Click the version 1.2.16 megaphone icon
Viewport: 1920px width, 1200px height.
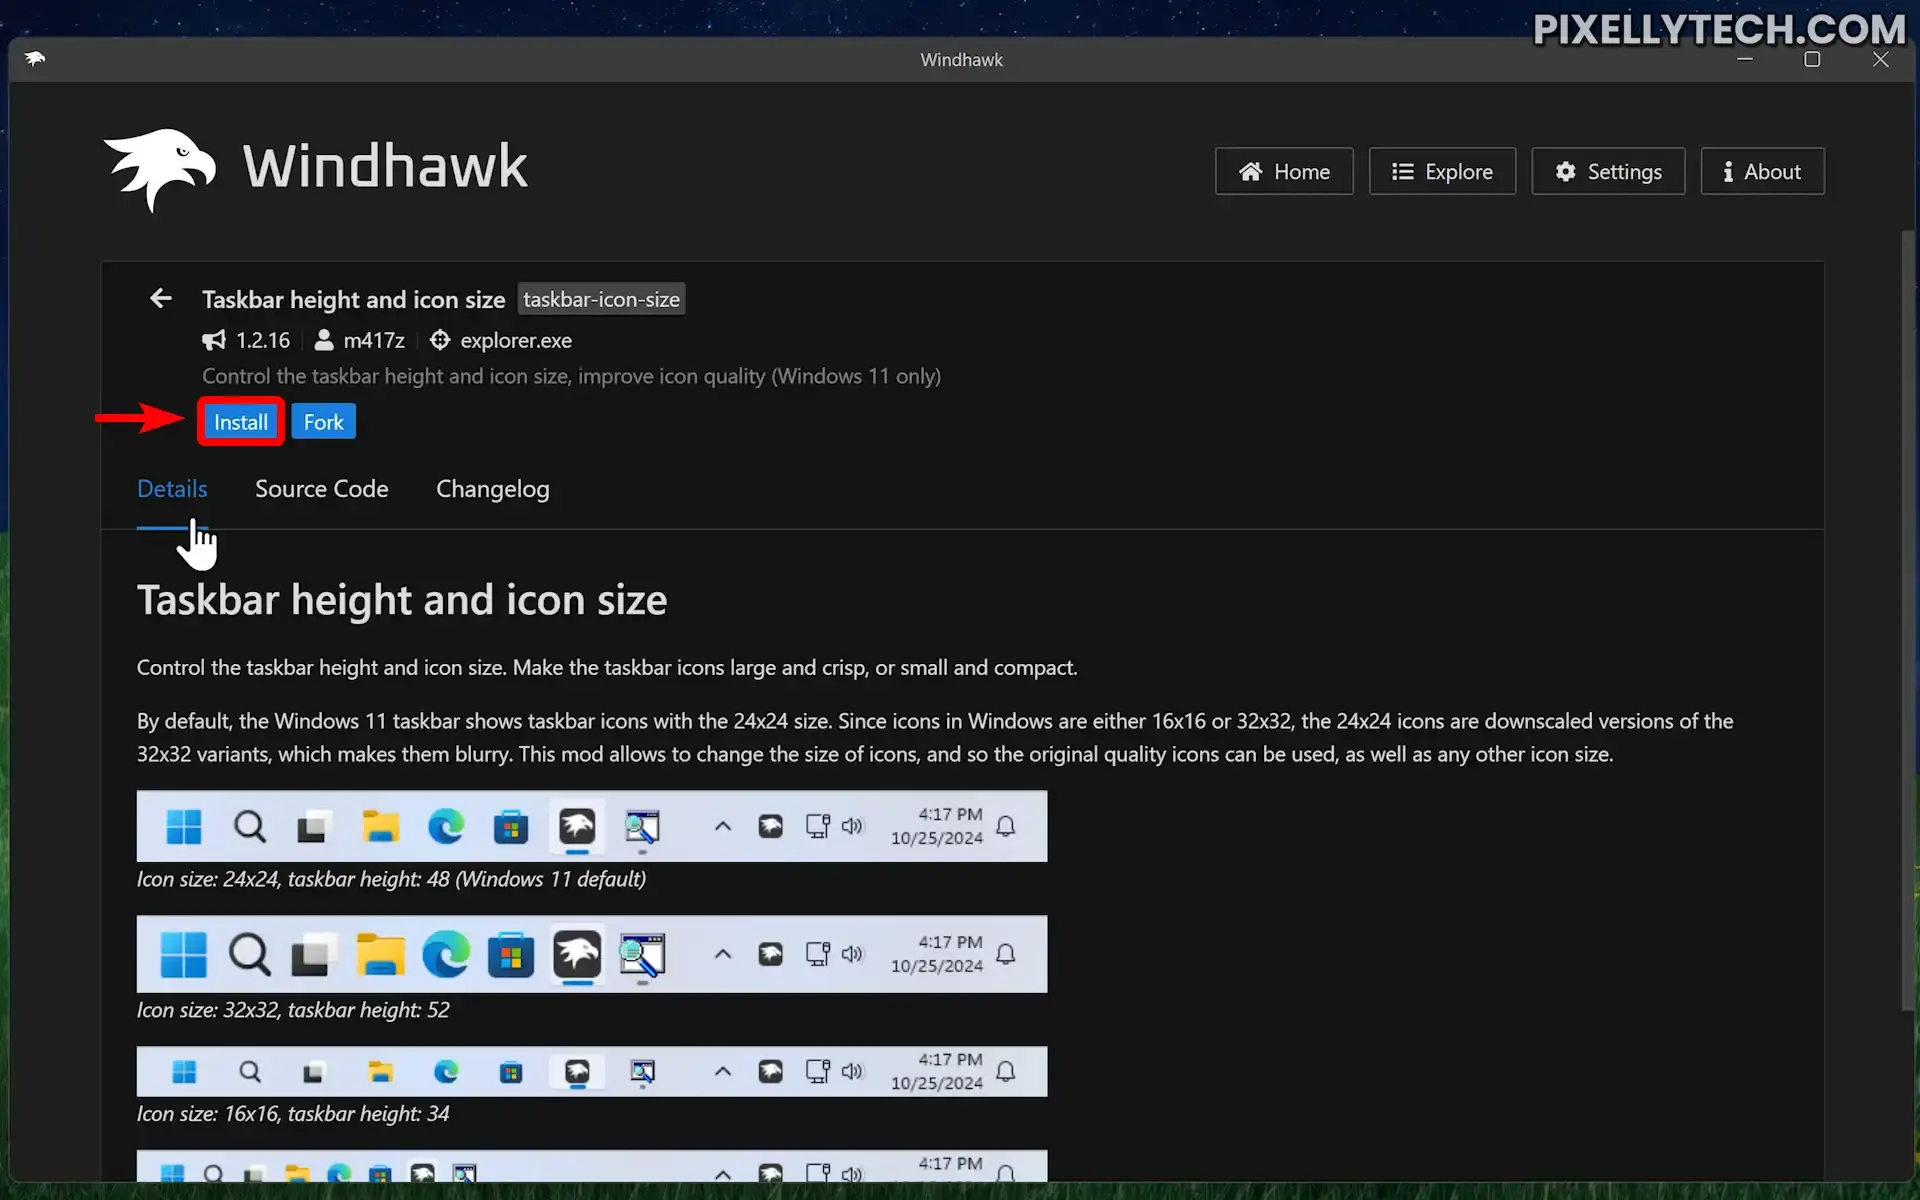pyautogui.click(x=214, y=341)
